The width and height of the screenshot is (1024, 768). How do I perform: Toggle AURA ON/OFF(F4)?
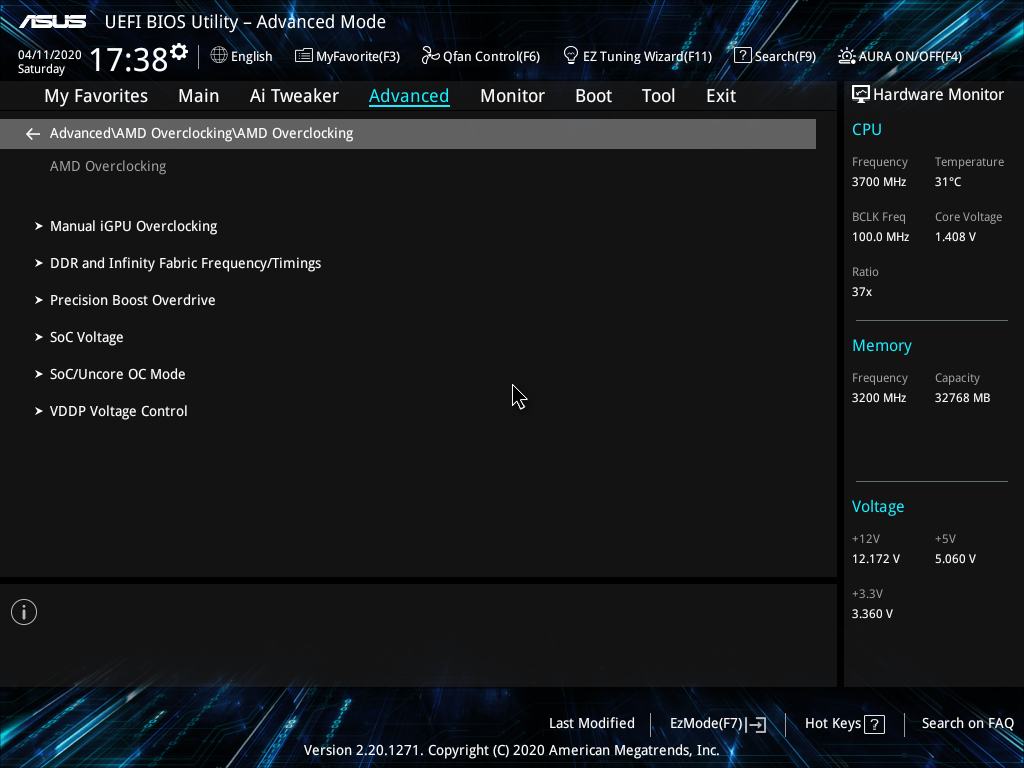tap(910, 56)
